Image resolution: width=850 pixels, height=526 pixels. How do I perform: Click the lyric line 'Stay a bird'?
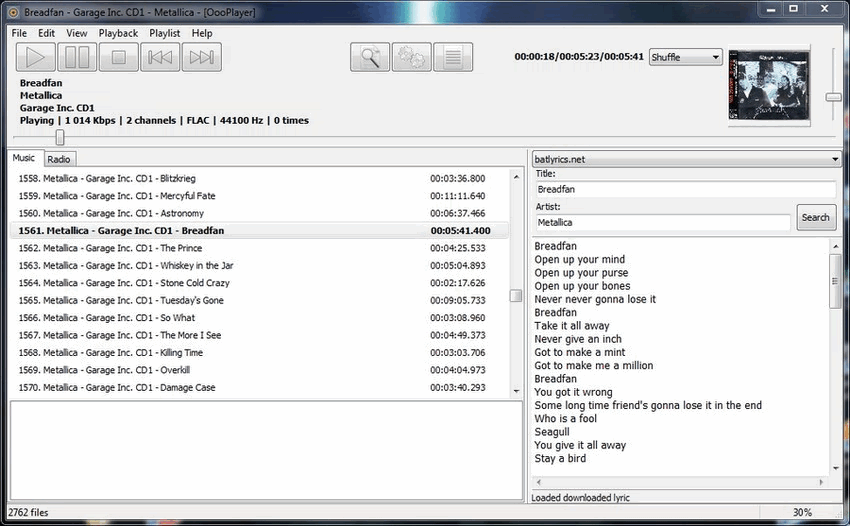click(x=560, y=458)
